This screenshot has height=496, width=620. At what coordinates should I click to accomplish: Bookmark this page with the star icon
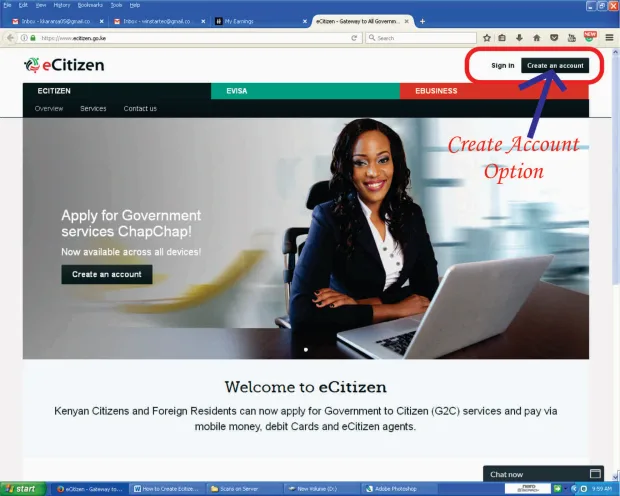point(487,38)
